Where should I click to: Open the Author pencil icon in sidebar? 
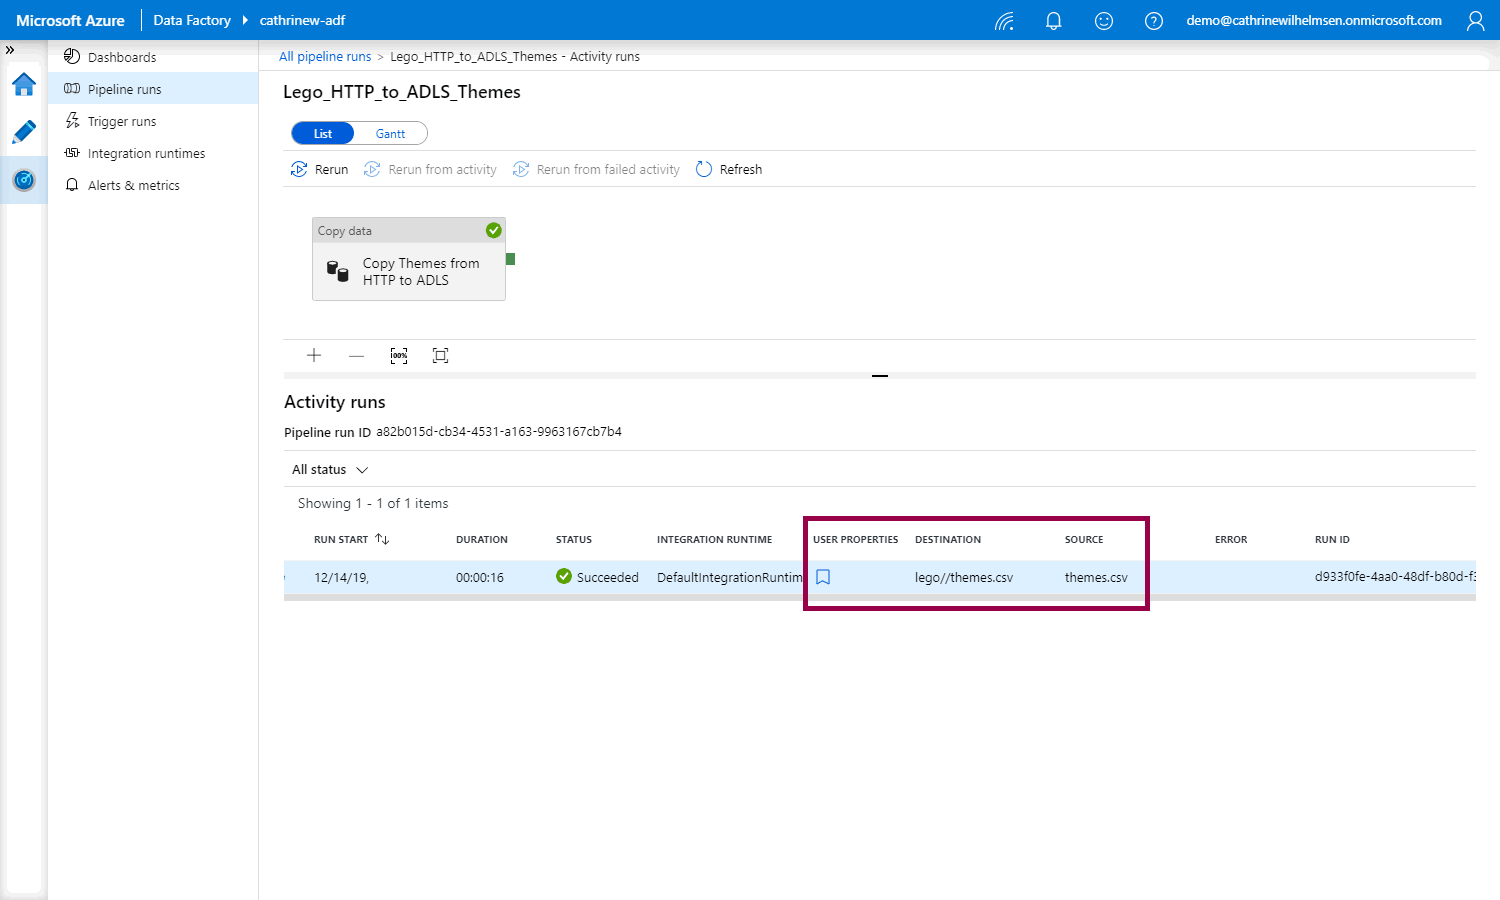tap(24, 132)
